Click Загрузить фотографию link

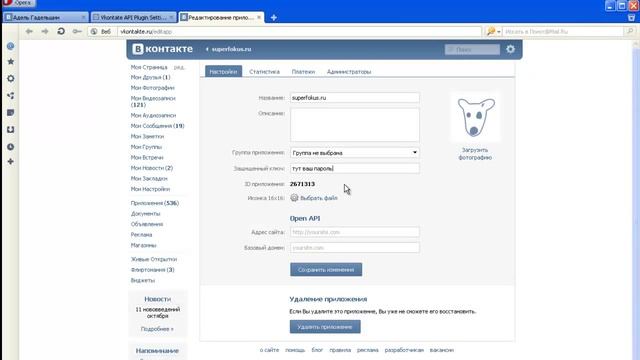475,154
